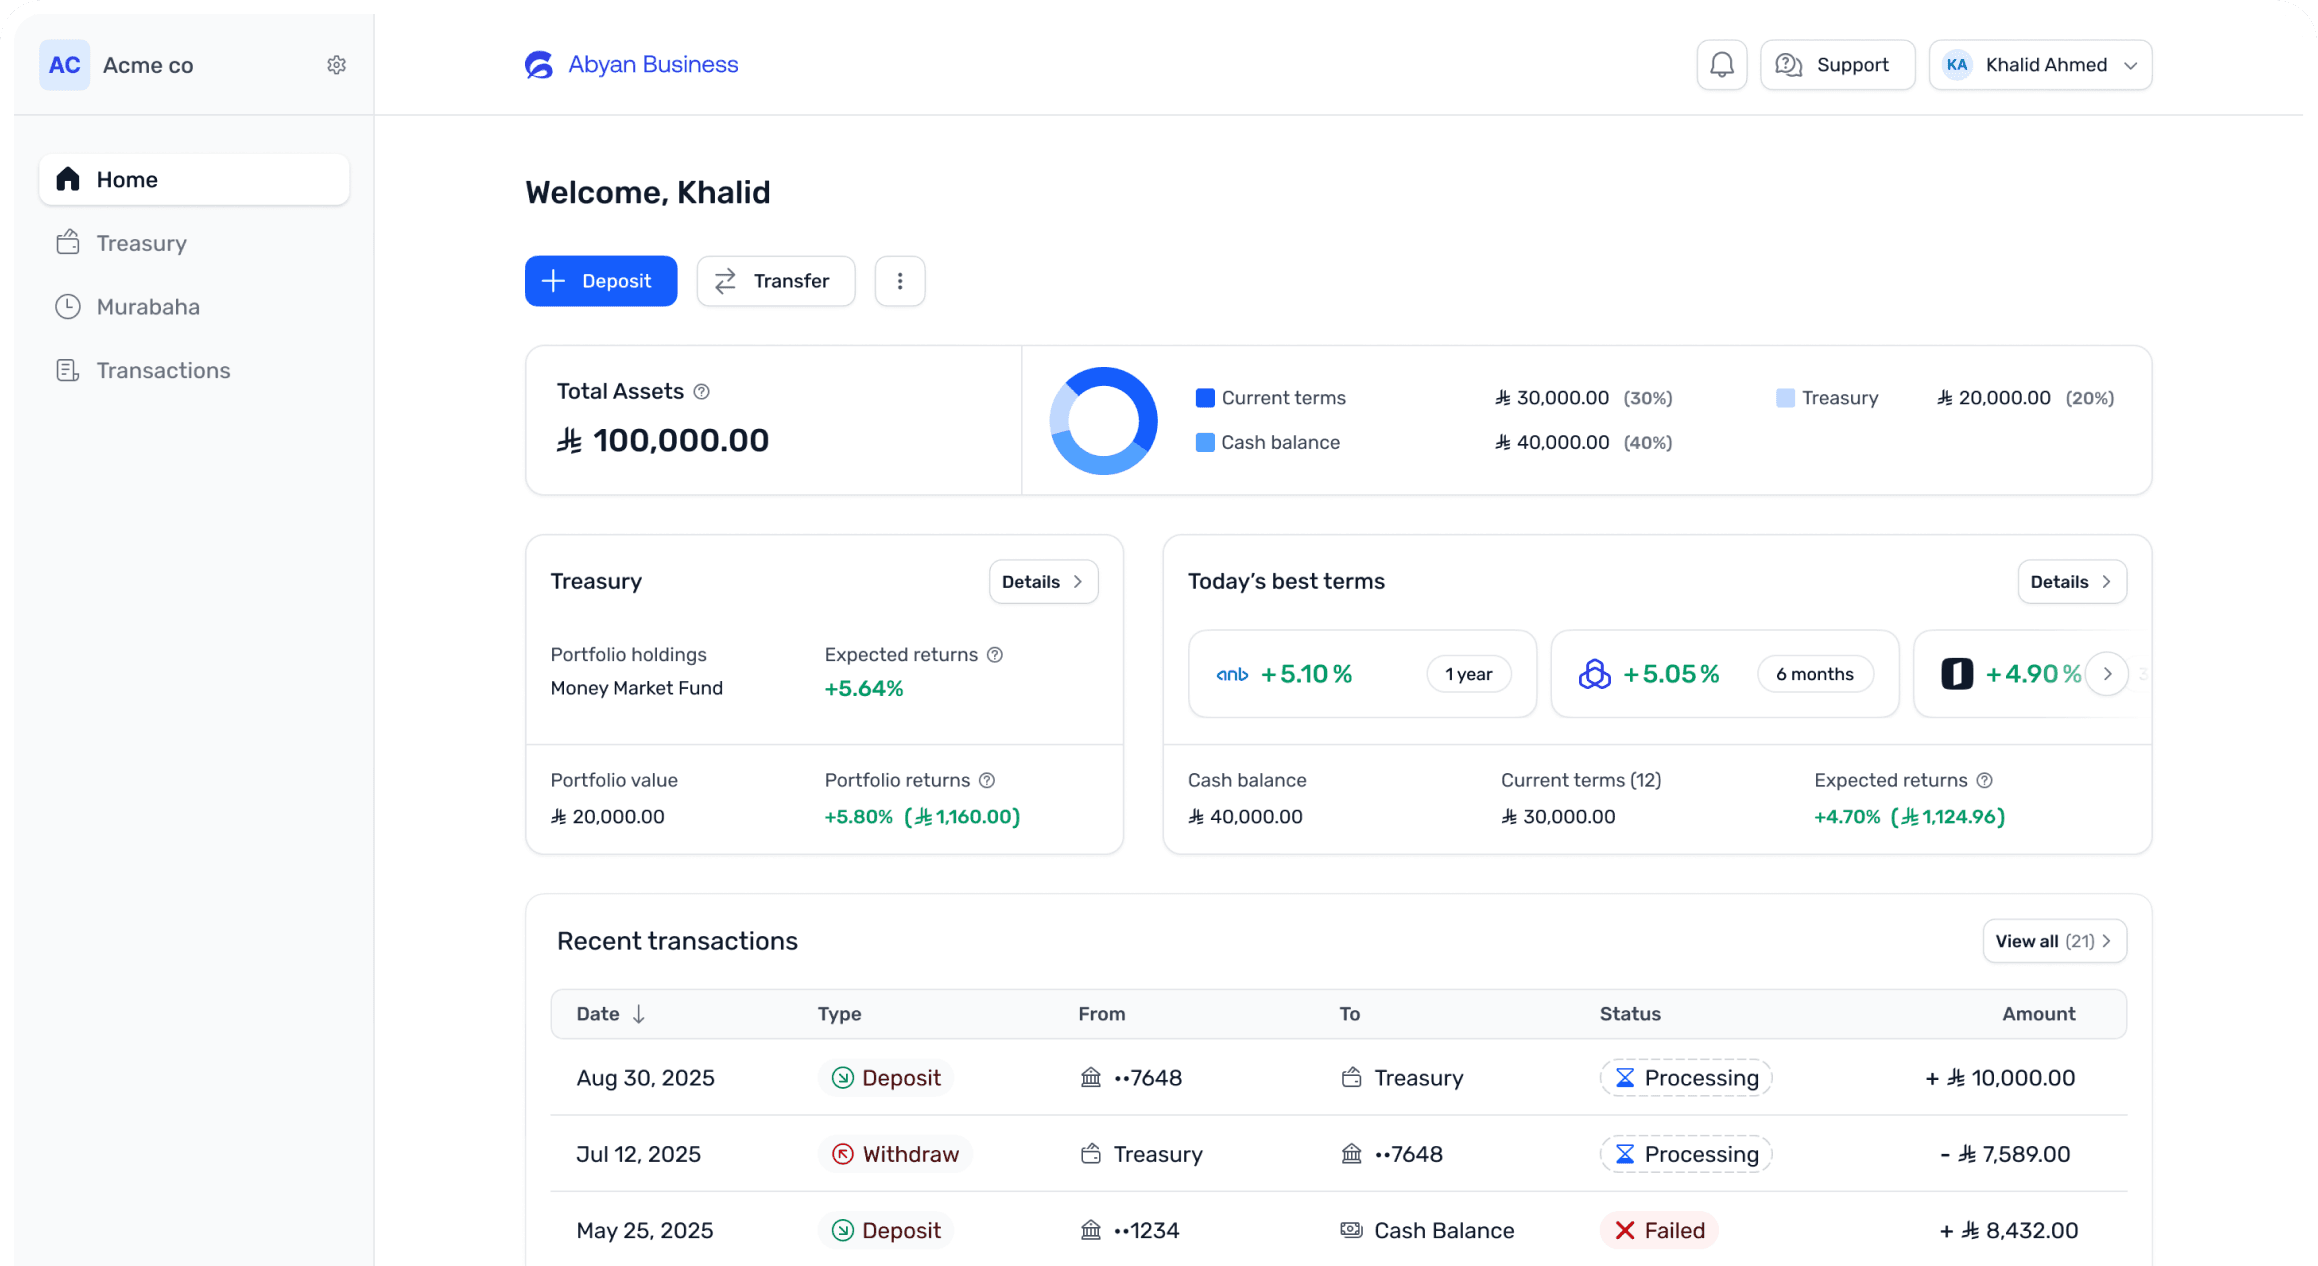Expand Khalid Ahmed account dropdown
Image resolution: width=2318 pixels, height=1266 pixels.
(2130, 65)
